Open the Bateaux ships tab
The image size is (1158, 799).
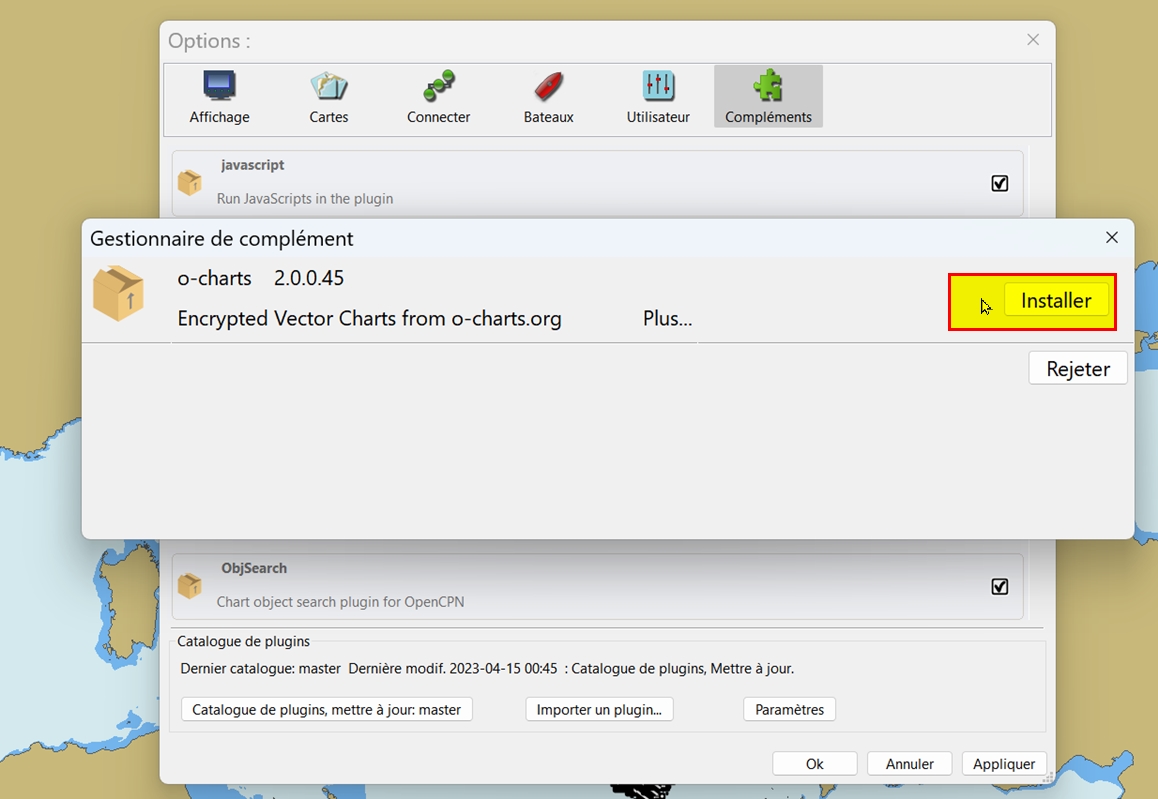coord(549,97)
